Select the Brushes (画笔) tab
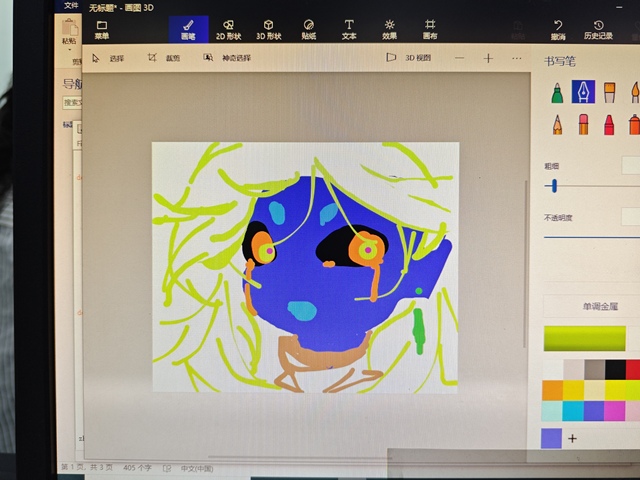Image resolution: width=640 pixels, height=480 pixels. point(188,29)
